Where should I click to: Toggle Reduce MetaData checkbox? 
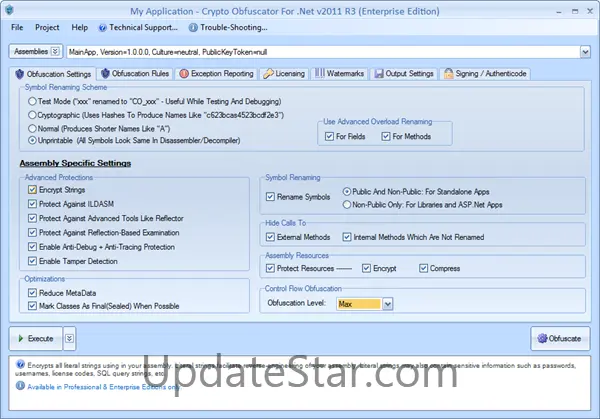[33, 293]
